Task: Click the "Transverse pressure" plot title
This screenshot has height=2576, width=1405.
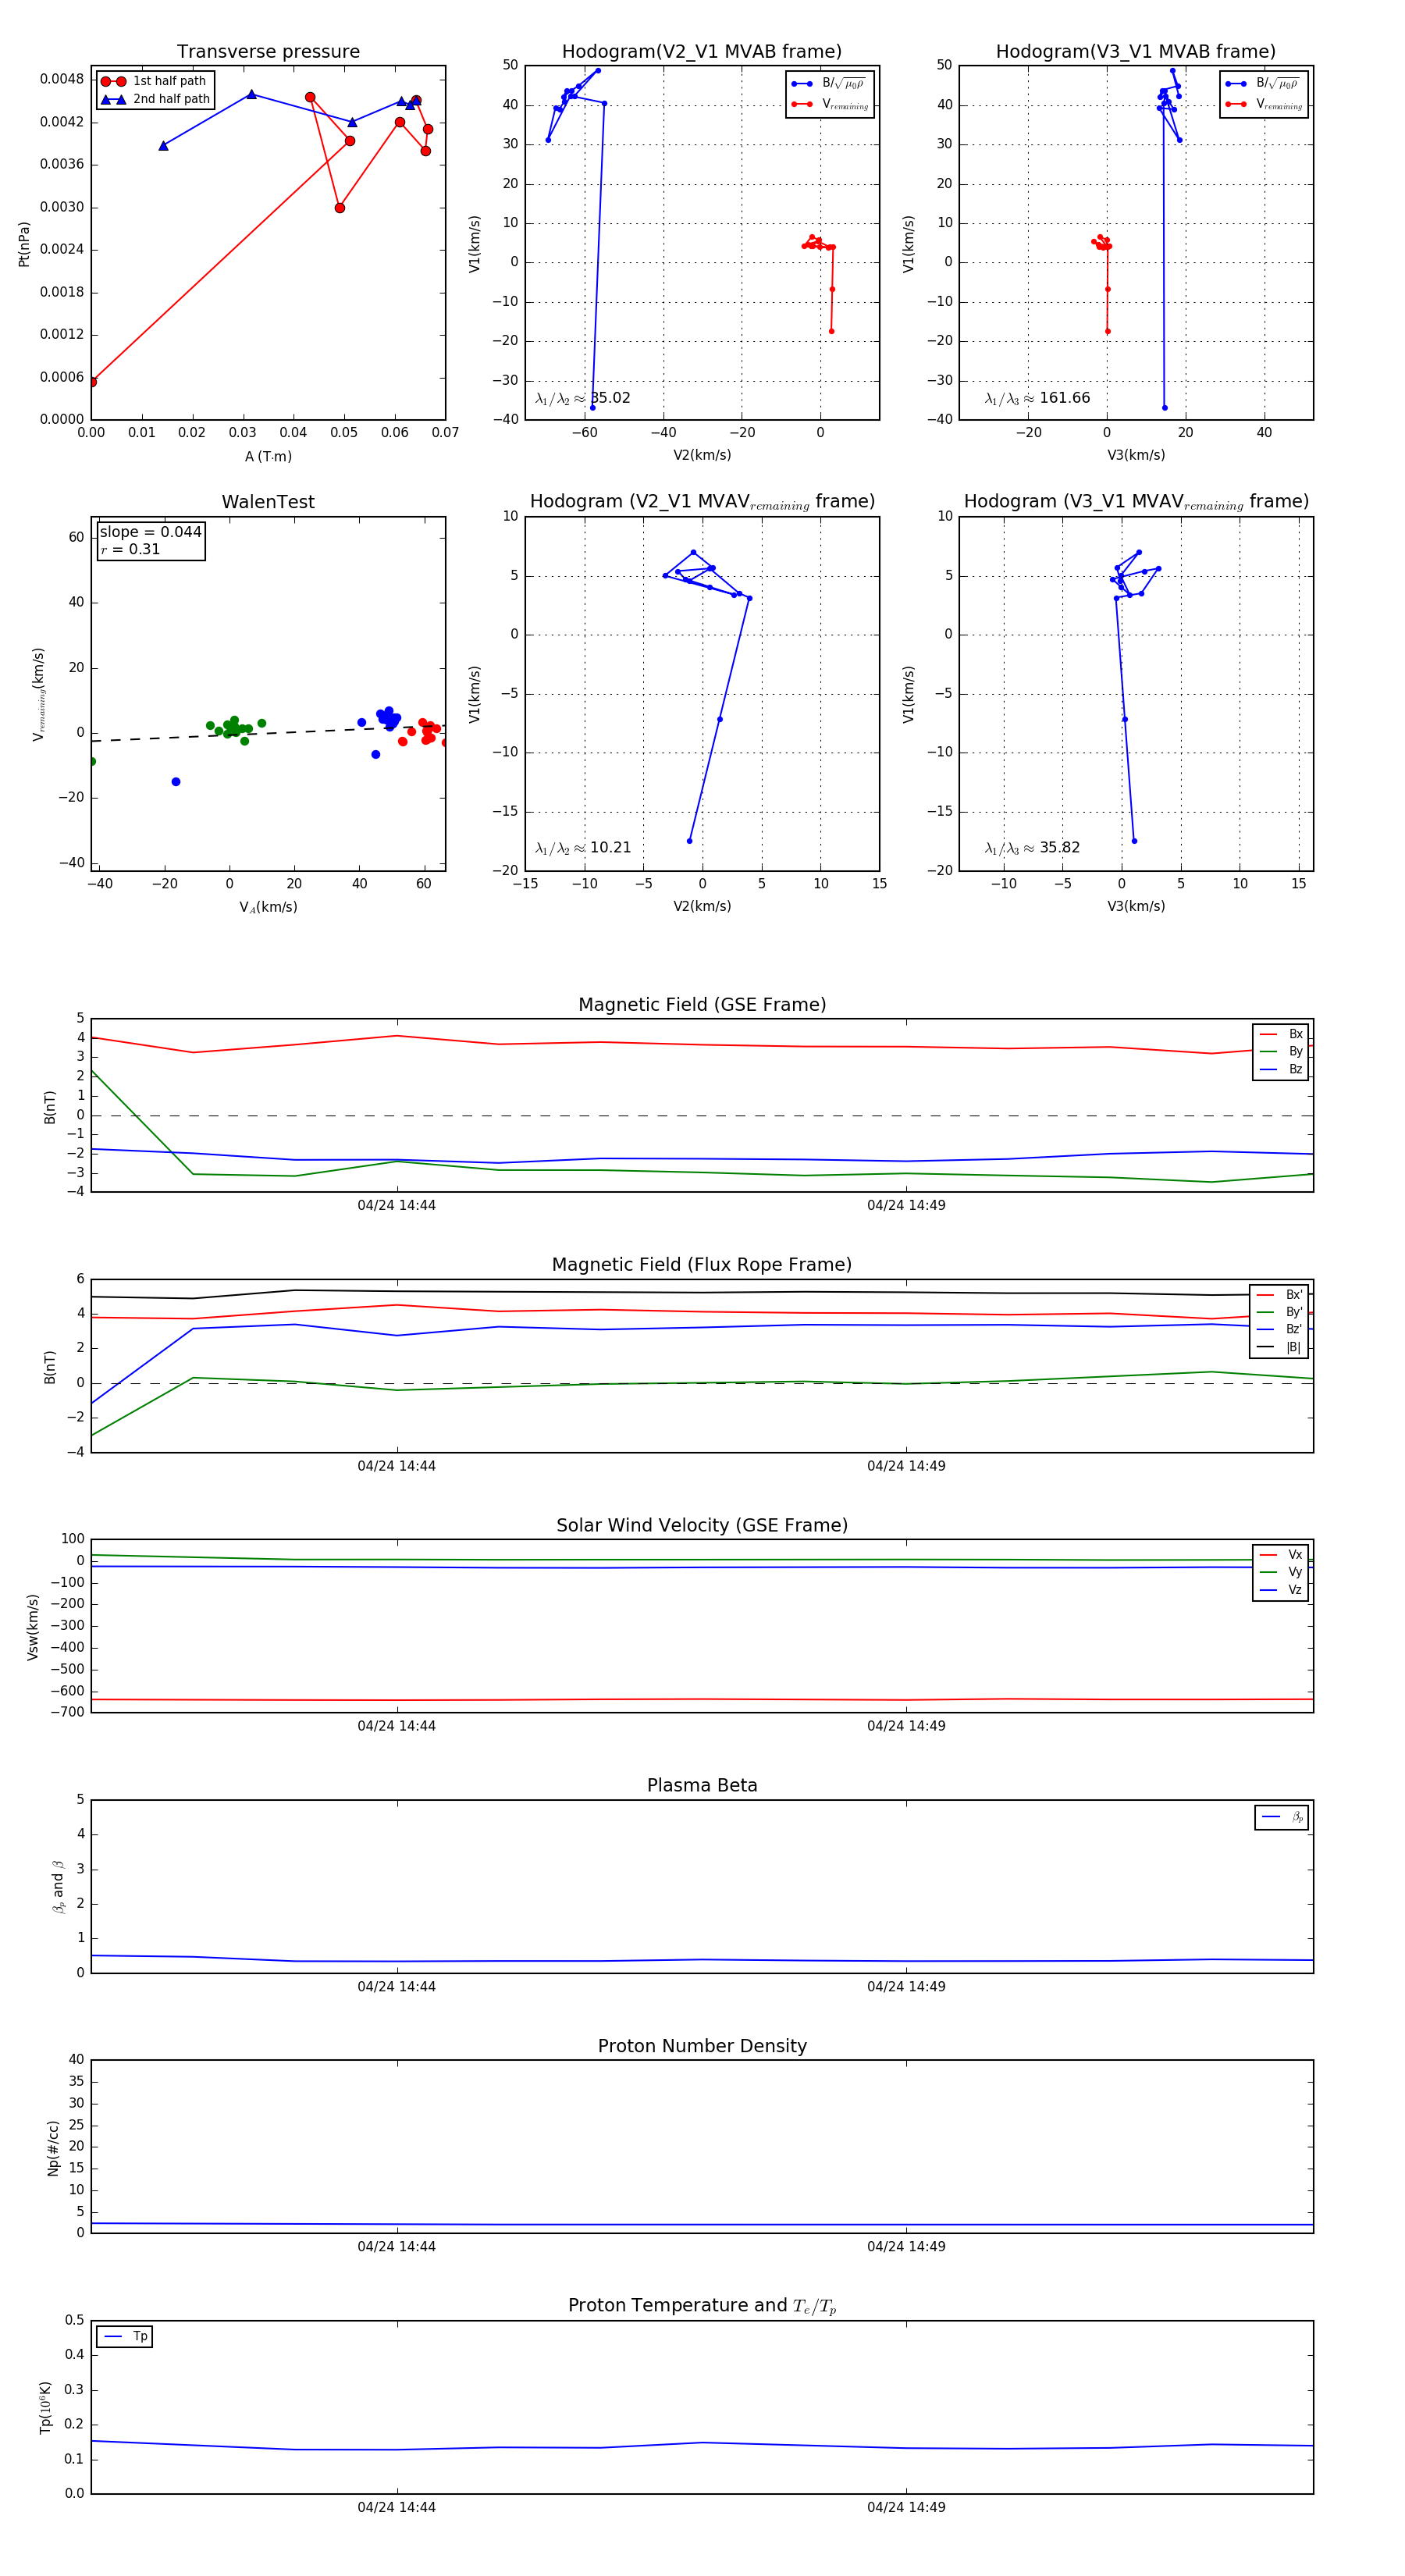Action: tap(268, 52)
